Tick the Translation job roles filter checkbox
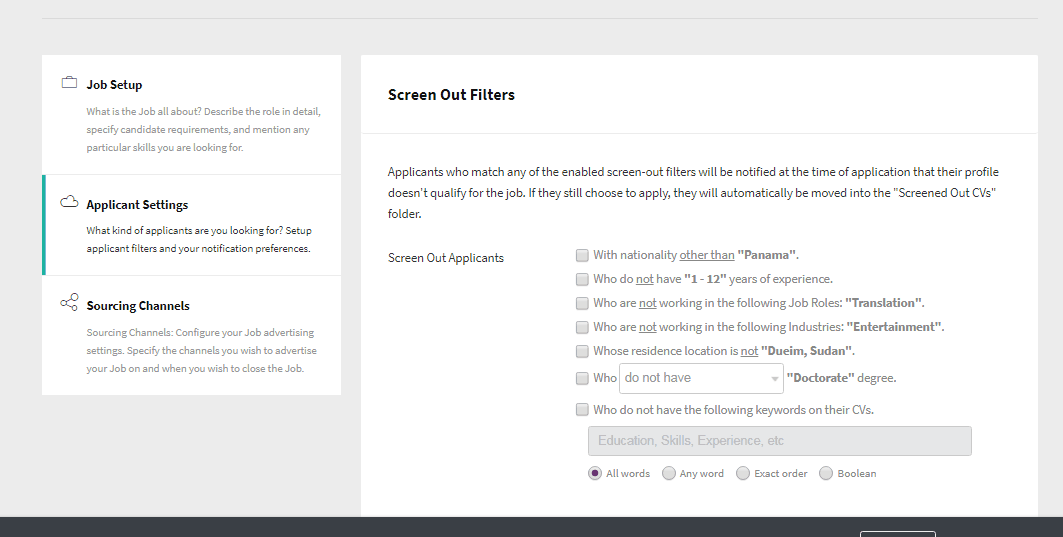The image size is (1063, 537). (x=582, y=303)
